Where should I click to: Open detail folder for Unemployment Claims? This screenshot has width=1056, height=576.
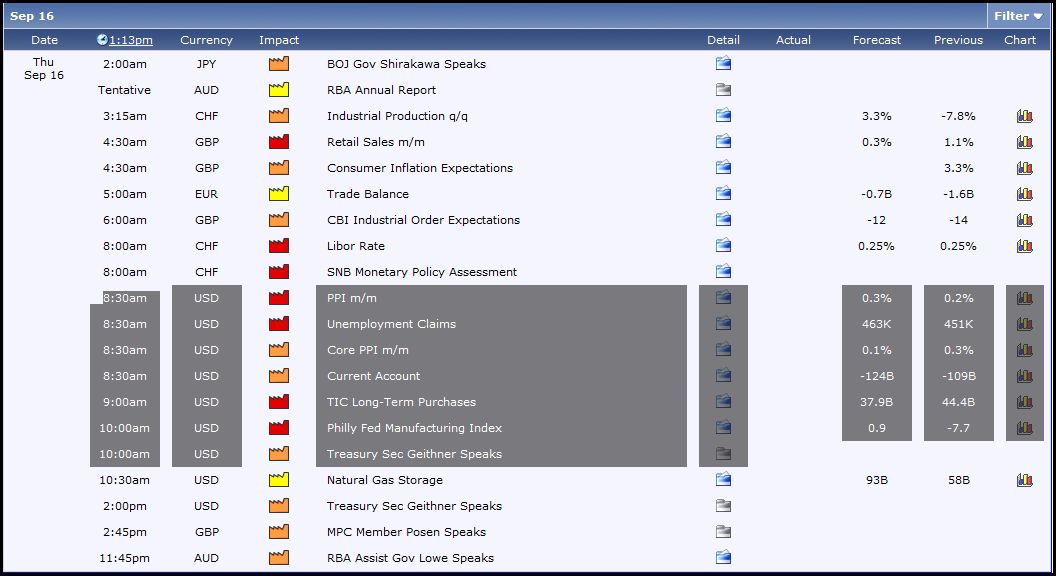coord(723,323)
